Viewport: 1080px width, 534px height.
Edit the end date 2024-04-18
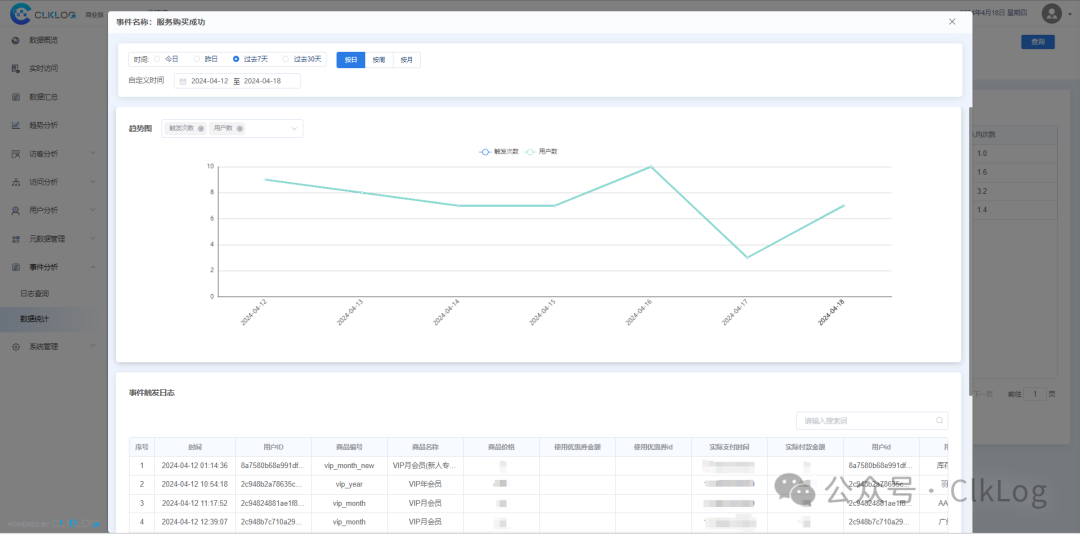click(x=262, y=81)
